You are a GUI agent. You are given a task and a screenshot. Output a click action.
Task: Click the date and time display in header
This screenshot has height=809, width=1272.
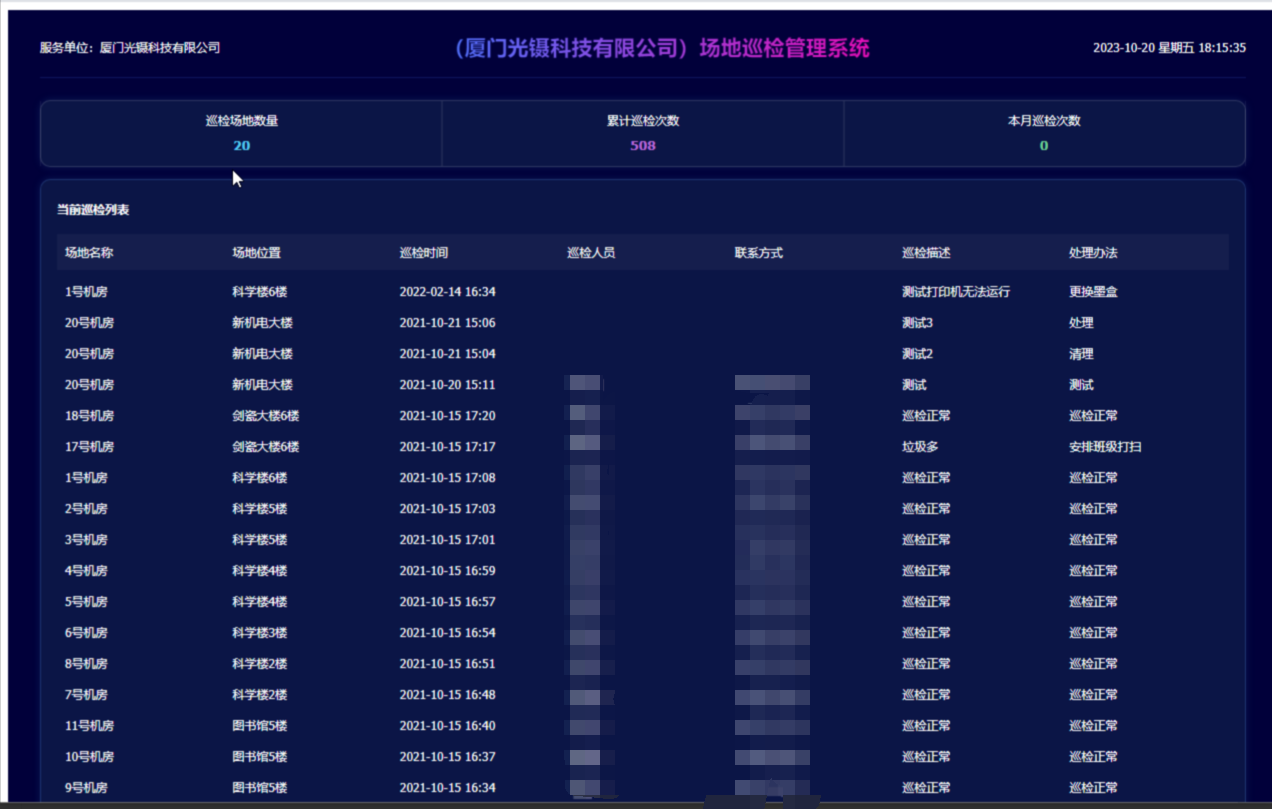(1169, 48)
